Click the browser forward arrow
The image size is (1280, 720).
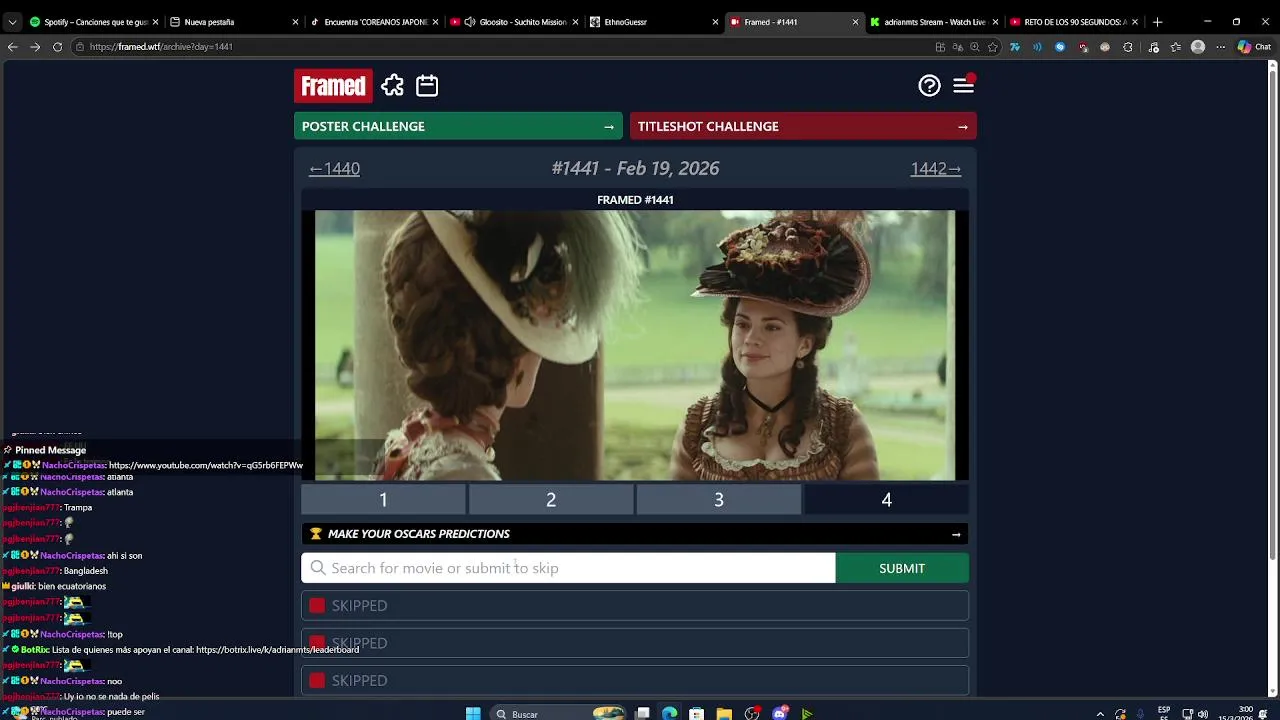tap(34, 47)
